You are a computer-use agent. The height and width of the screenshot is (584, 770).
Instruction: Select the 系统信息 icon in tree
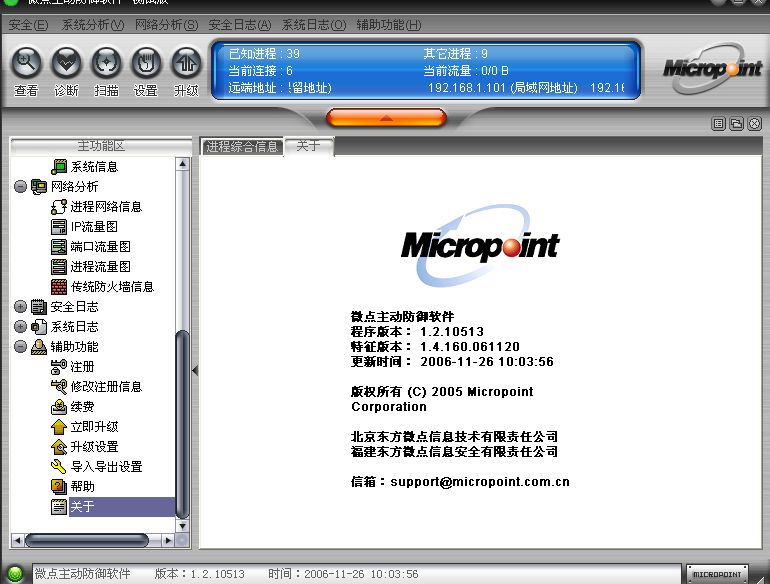point(59,167)
